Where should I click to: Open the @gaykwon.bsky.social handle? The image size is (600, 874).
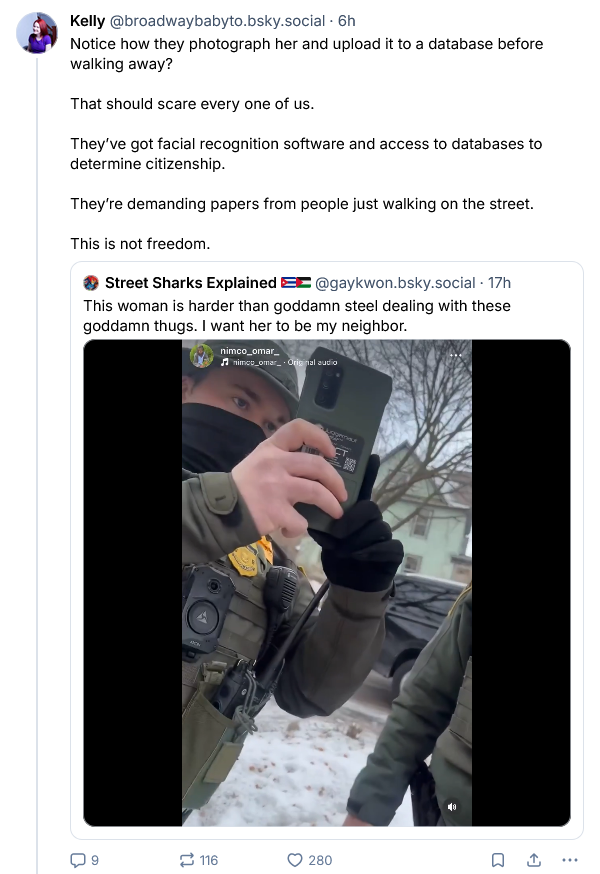click(x=395, y=283)
